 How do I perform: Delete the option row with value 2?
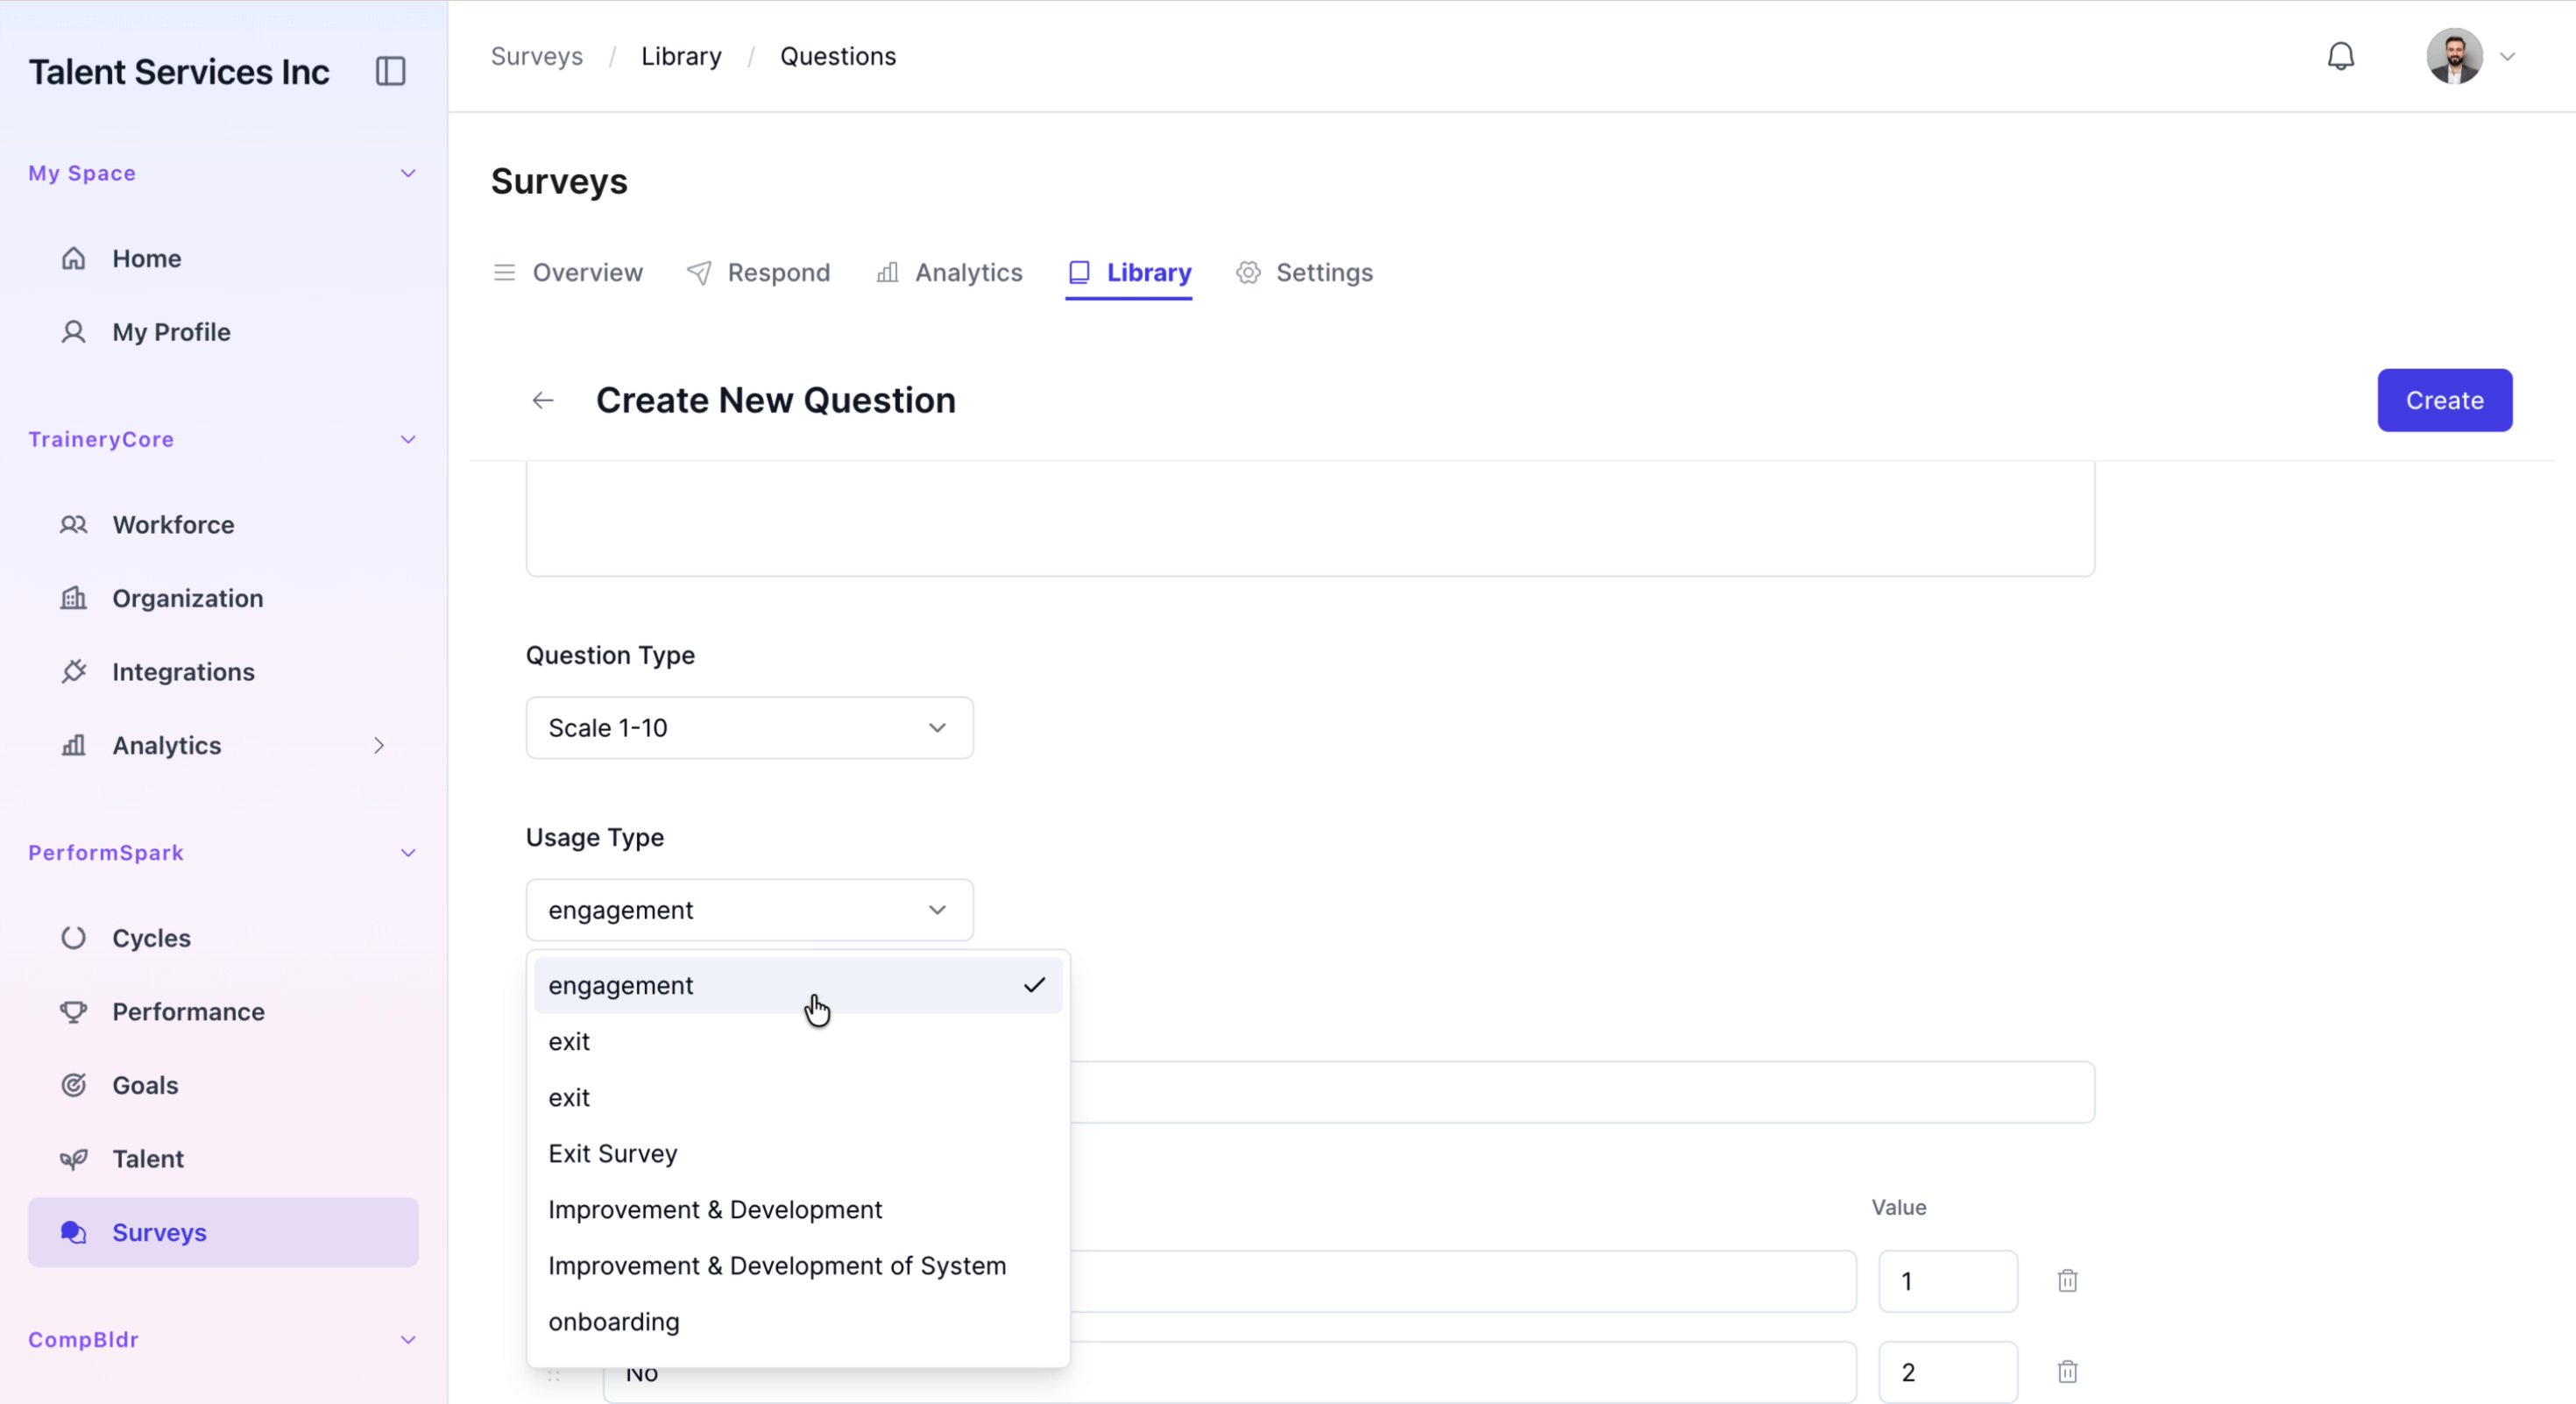[2067, 1371]
